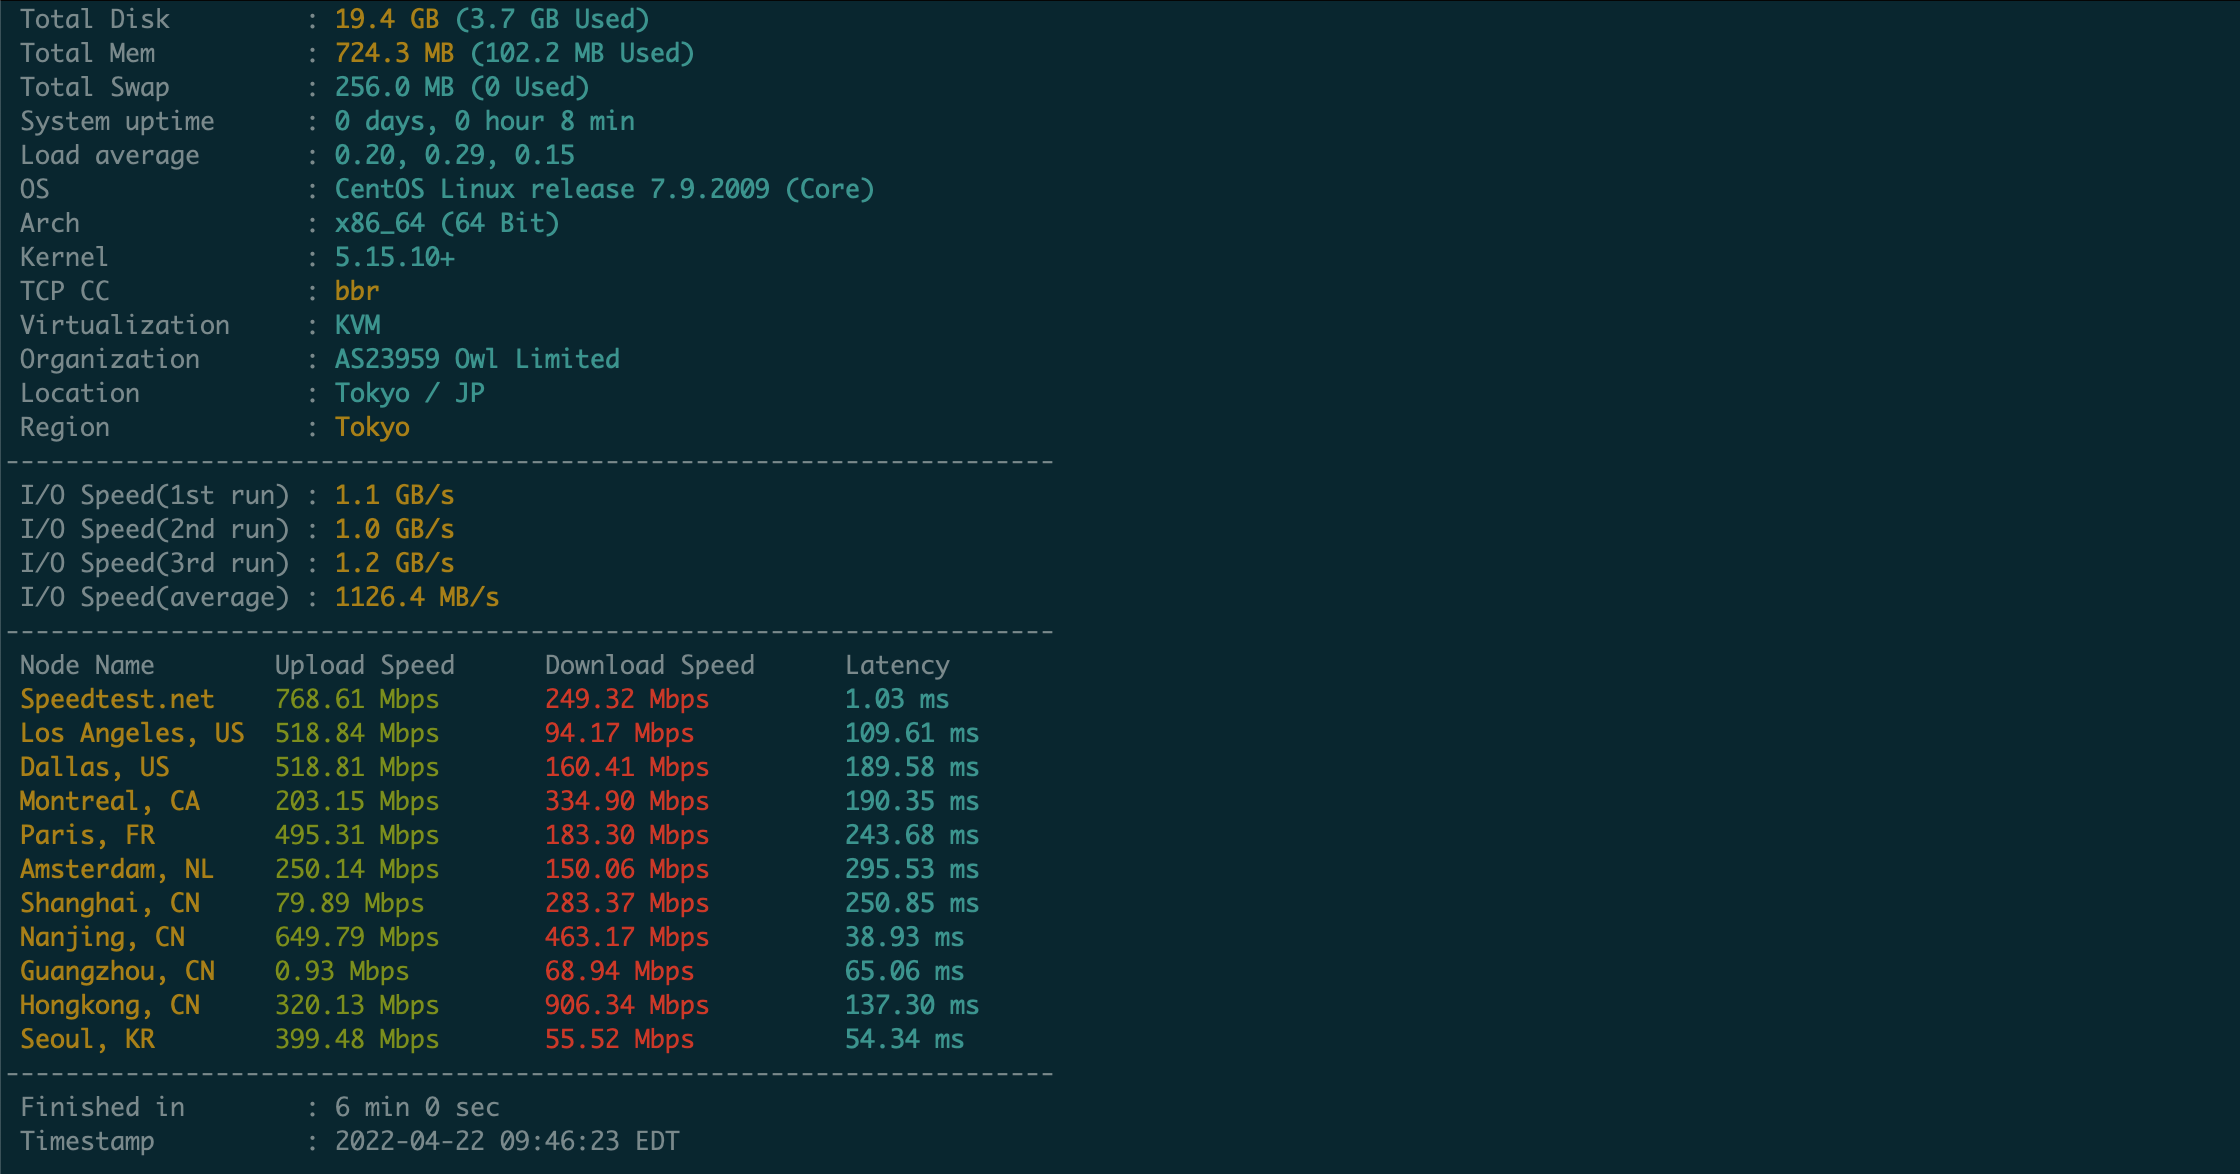The height and width of the screenshot is (1174, 2240).
Task: Click Nanjing upload "649.79 Mbps"
Action: tap(357, 937)
